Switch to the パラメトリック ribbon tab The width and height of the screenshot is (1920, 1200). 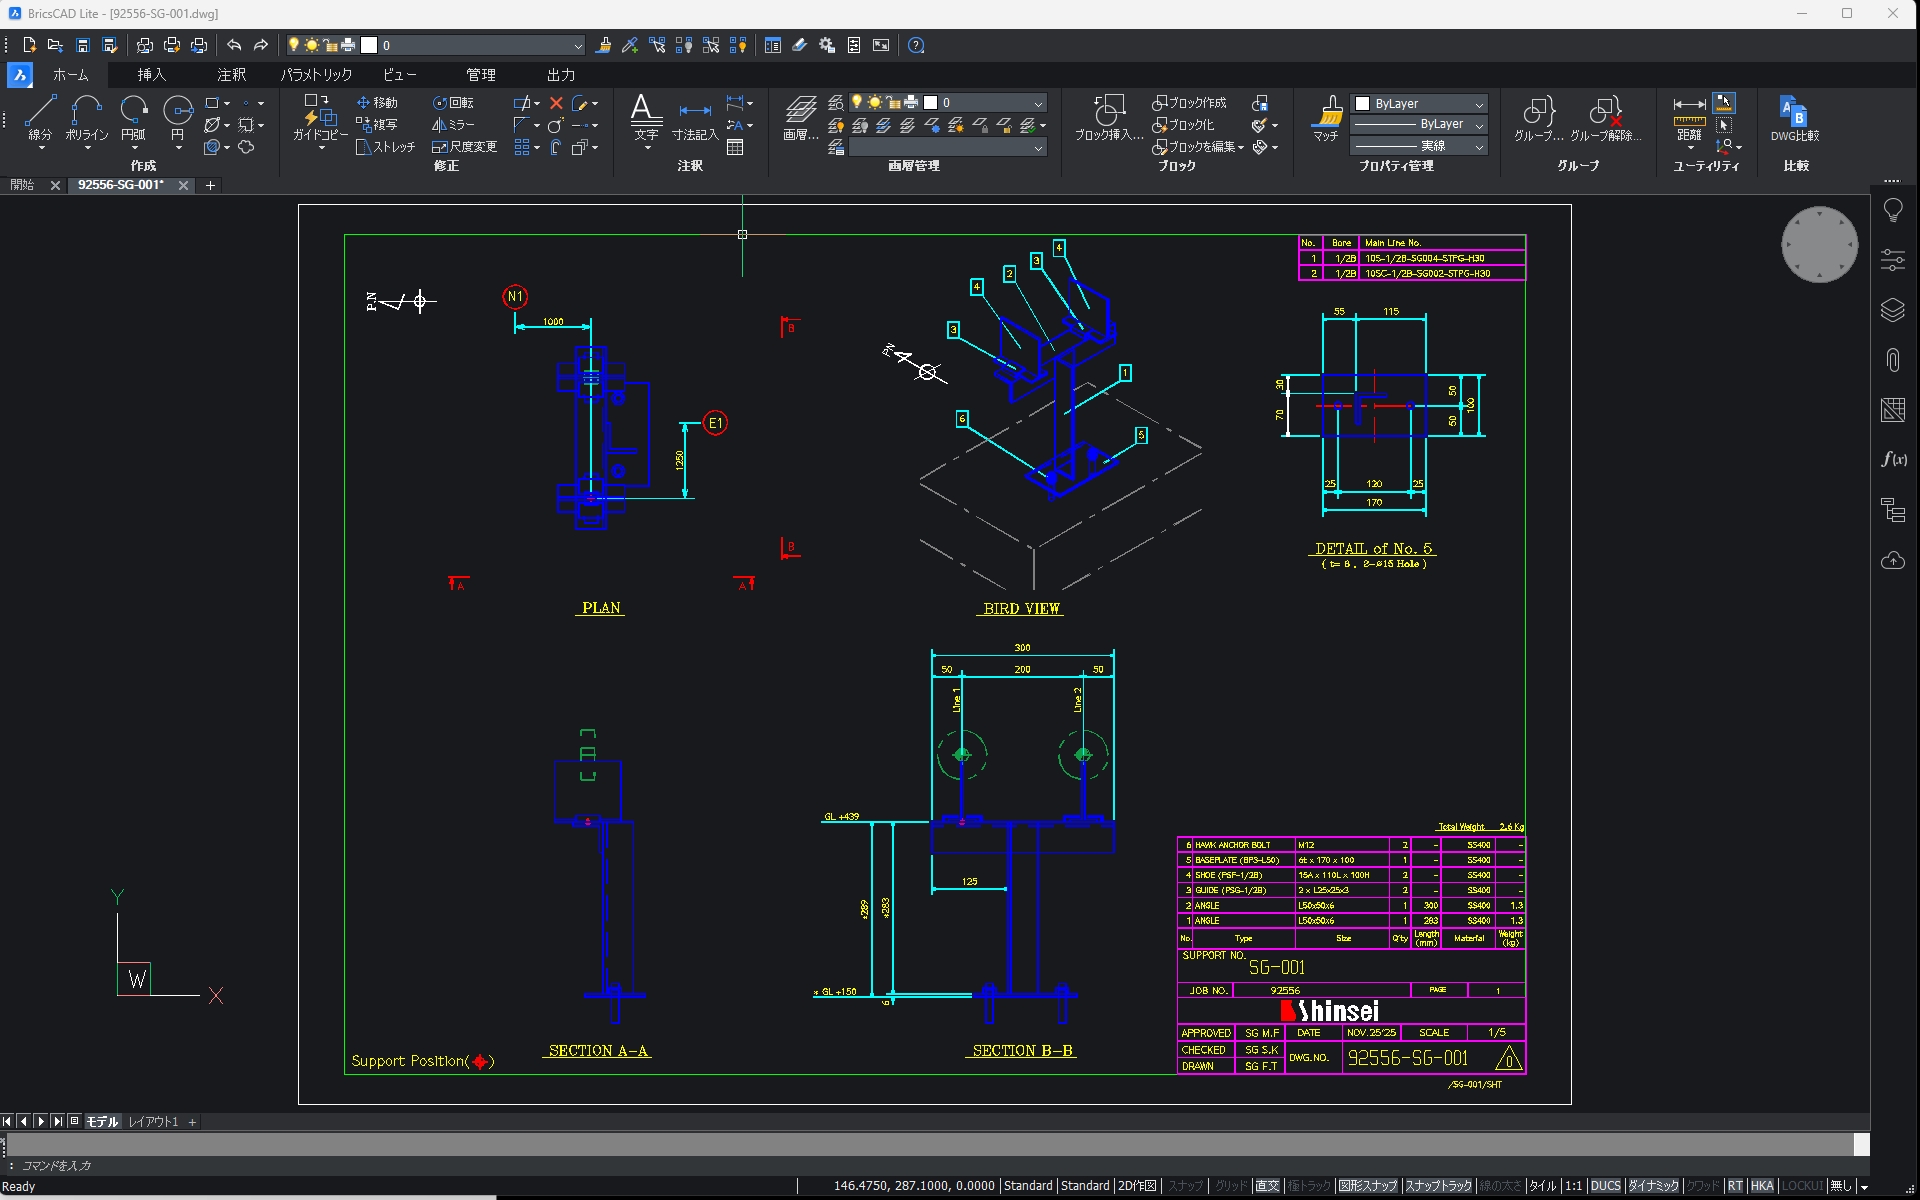tap(315, 74)
